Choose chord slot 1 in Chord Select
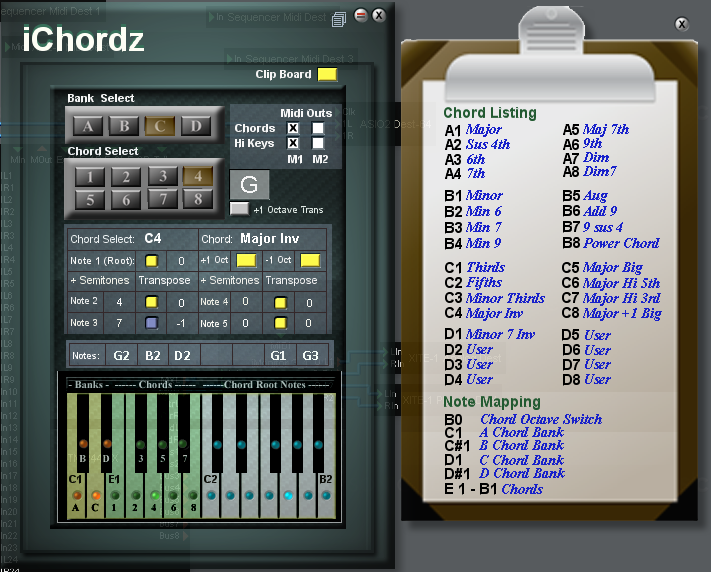Image resolution: width=711 pixels, height=572 pixels. pos(89,177)
